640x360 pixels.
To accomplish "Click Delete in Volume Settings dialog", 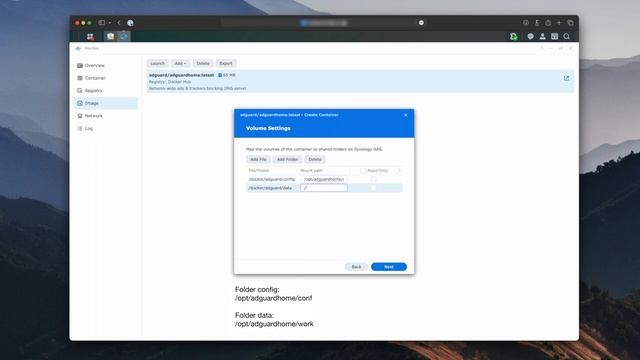I will pos(315,159).
